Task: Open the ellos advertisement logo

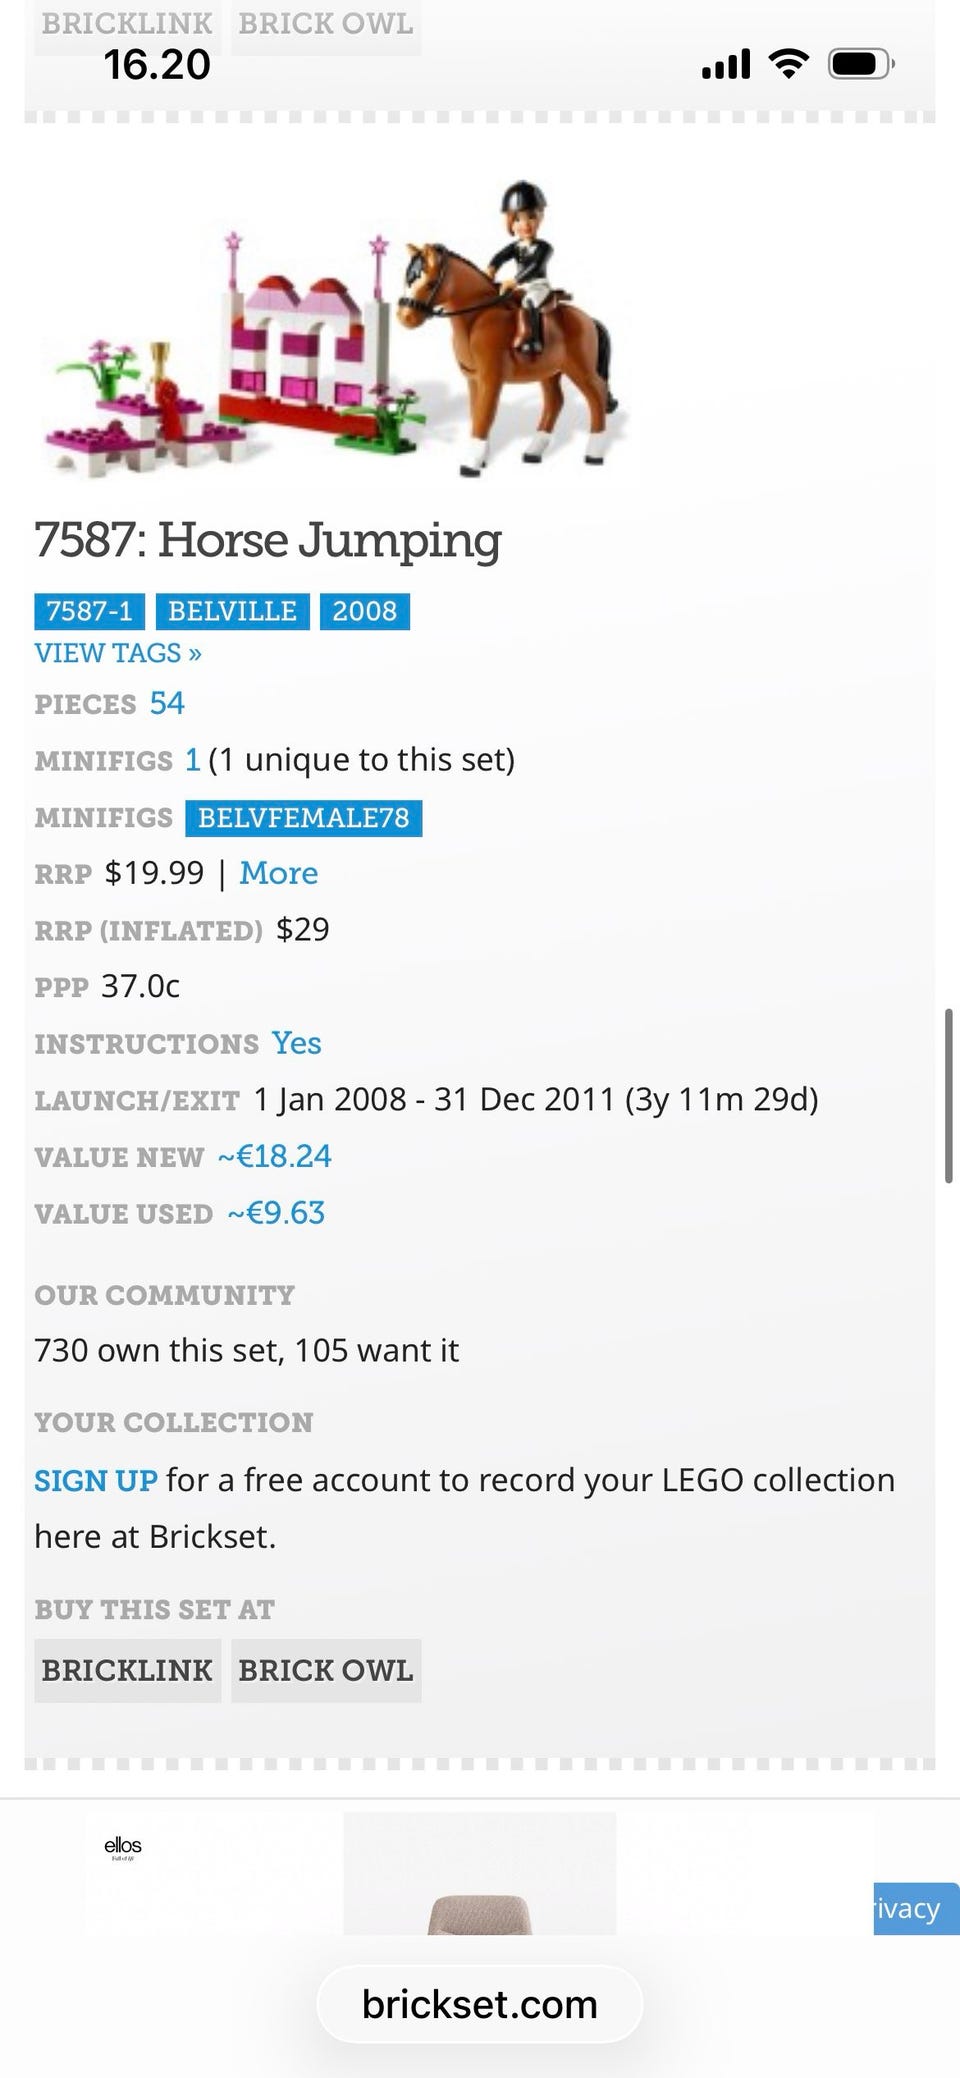Action: tap(123, 1846)
